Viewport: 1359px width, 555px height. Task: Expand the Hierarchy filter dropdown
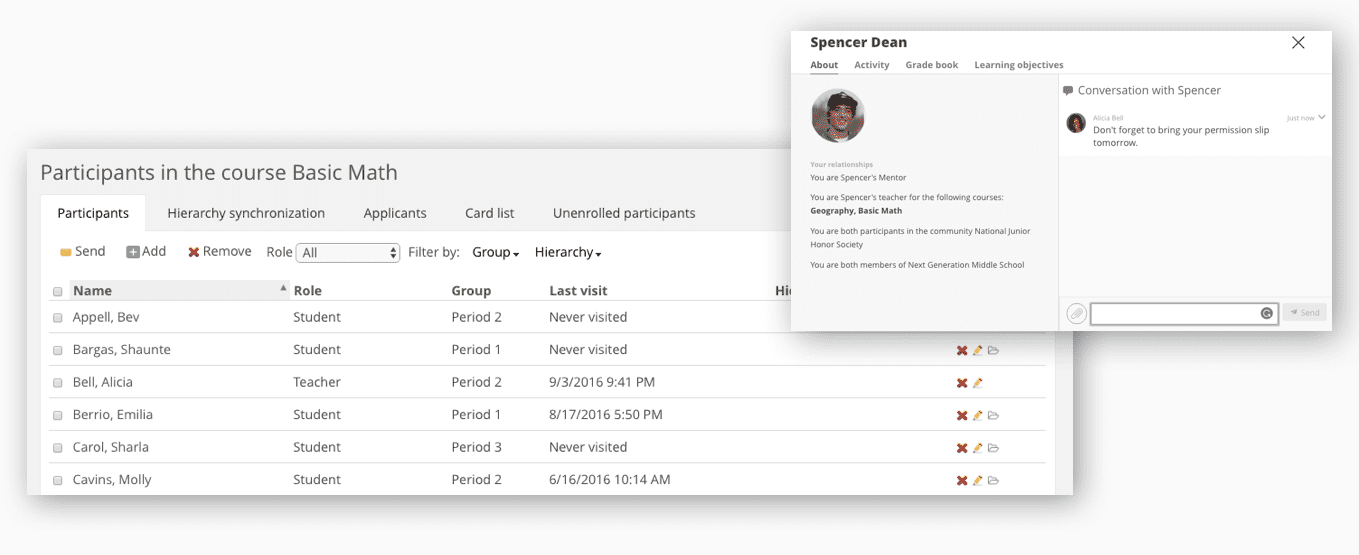(x=568, y=253)
